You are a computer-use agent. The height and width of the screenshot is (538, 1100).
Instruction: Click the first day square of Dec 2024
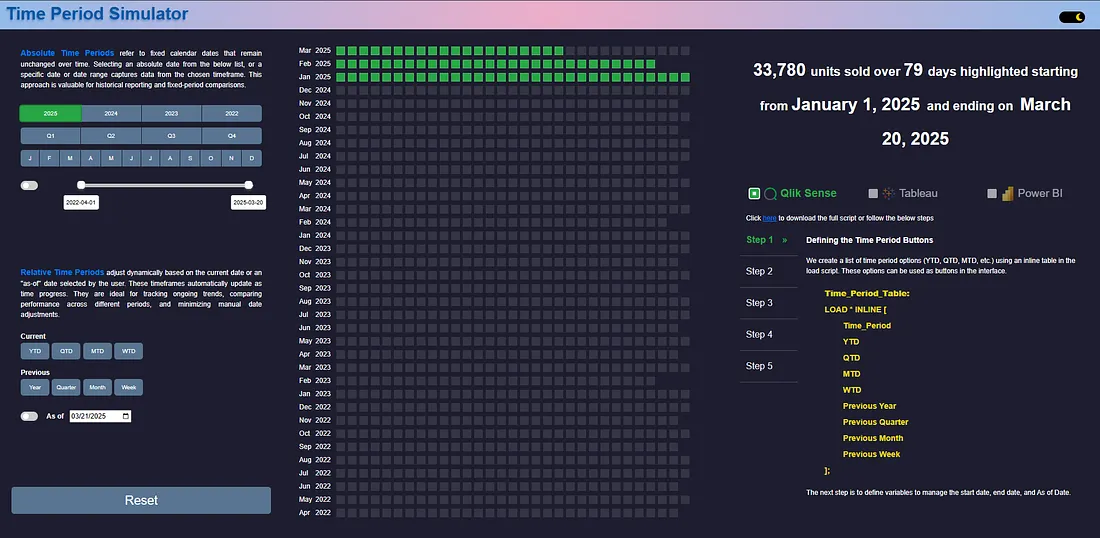click(x=341, y=90)
